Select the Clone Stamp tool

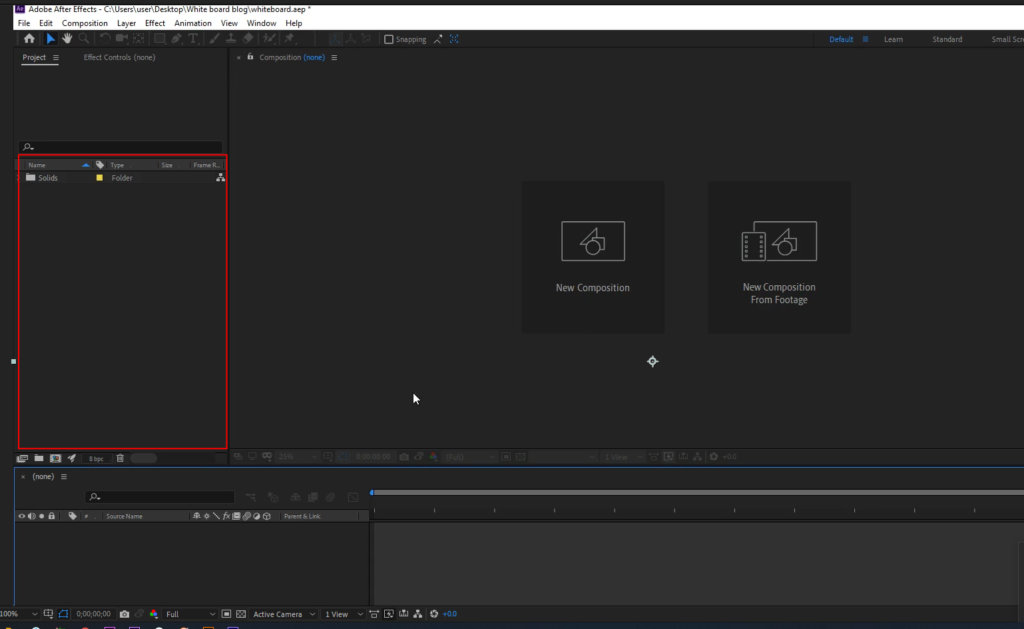(x=231, y=38)
